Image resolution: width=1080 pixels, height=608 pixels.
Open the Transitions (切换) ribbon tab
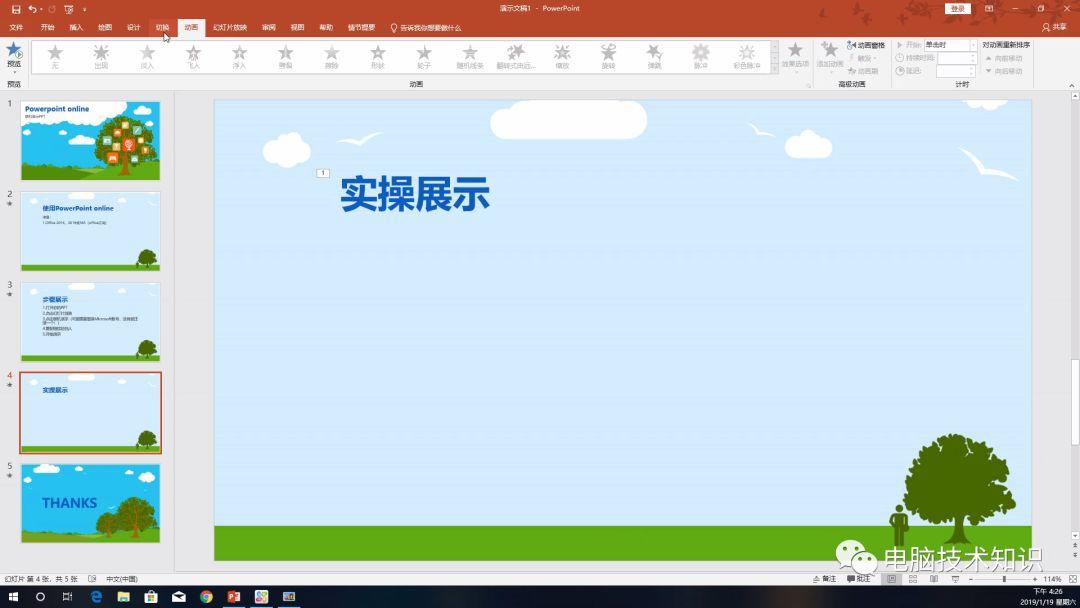(162, 27)
